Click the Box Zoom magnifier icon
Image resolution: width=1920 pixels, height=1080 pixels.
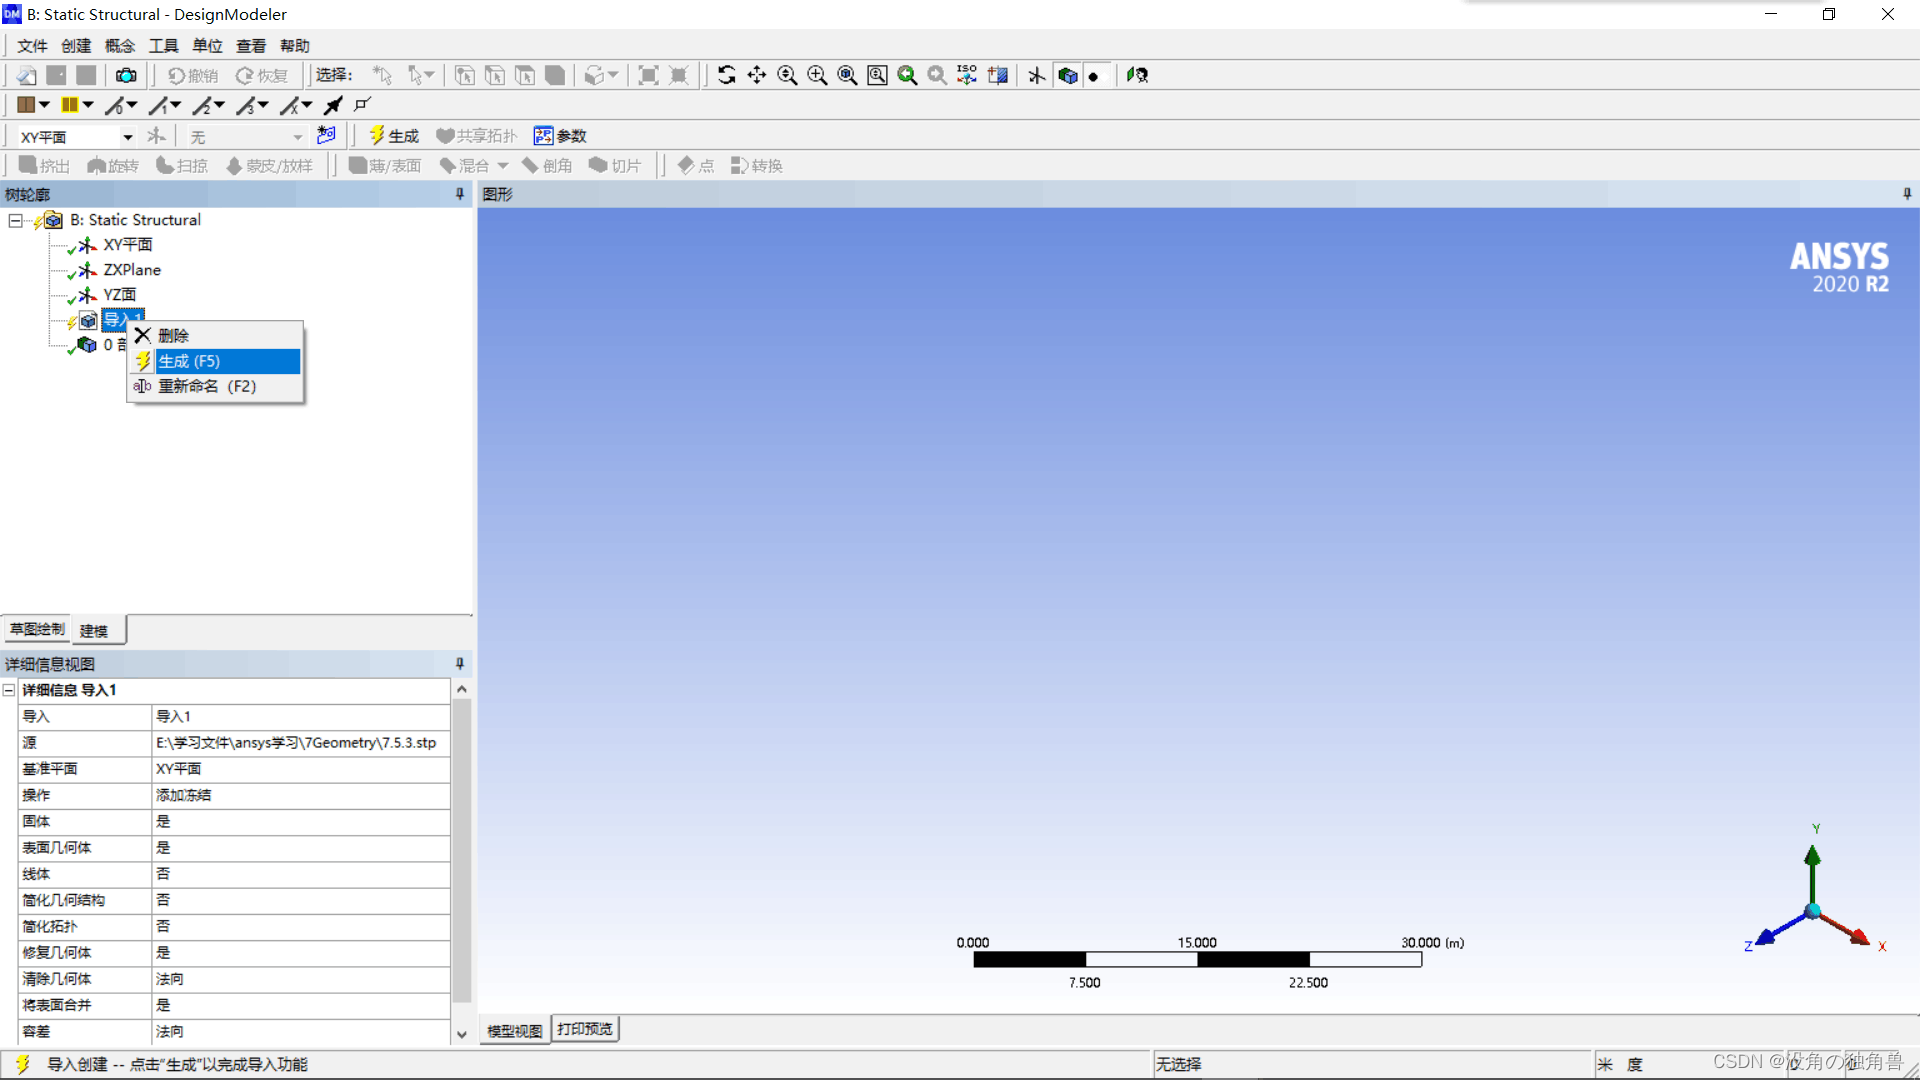point(817,75)
